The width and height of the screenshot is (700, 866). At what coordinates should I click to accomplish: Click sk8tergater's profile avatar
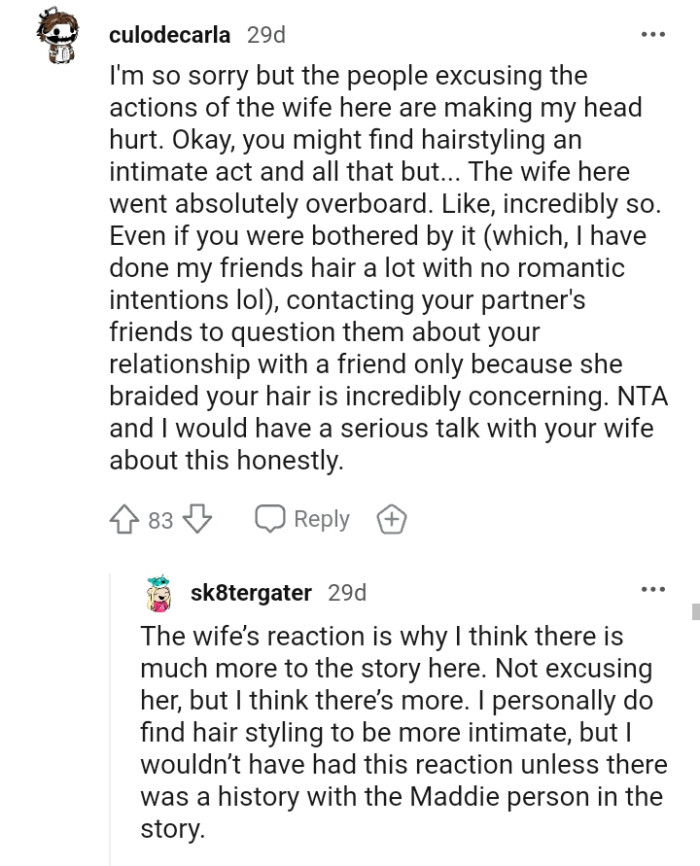coord(158,592)
